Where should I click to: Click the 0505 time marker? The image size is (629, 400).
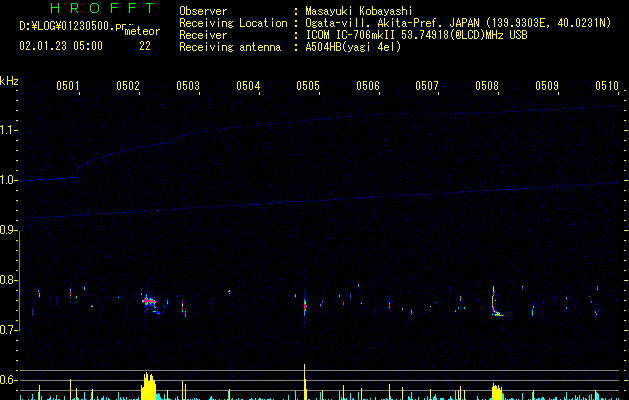coord(308,85)
